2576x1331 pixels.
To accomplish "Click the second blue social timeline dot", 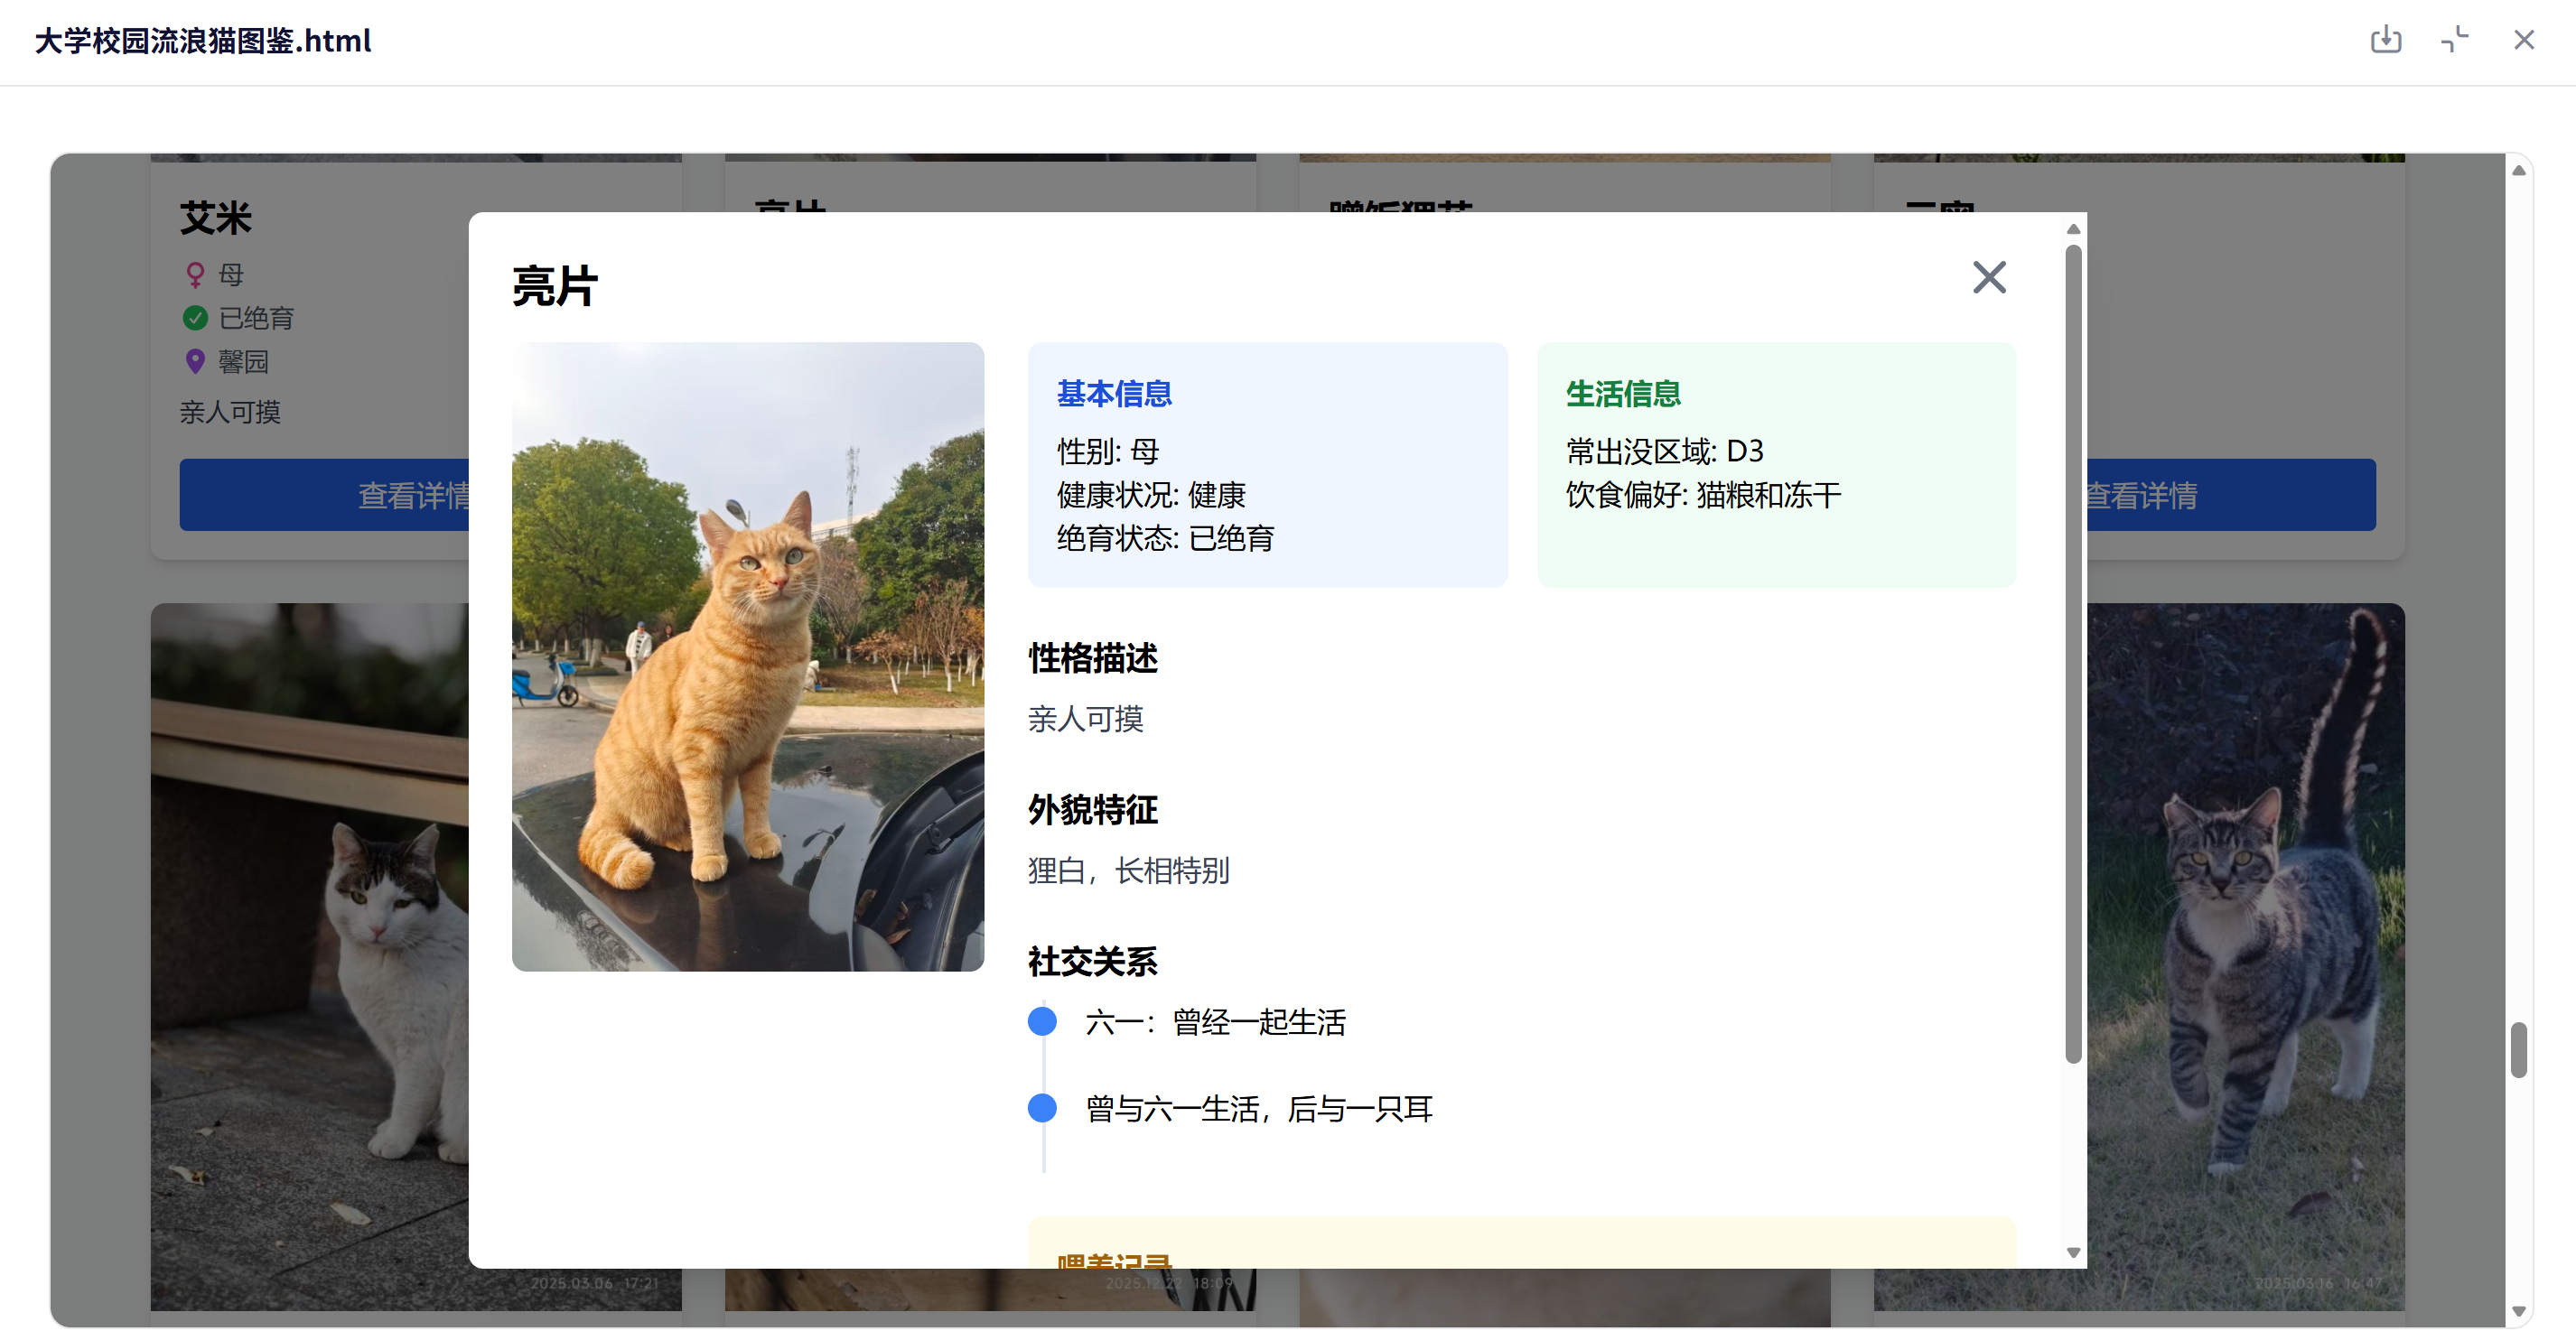I will (1042, 1107).
